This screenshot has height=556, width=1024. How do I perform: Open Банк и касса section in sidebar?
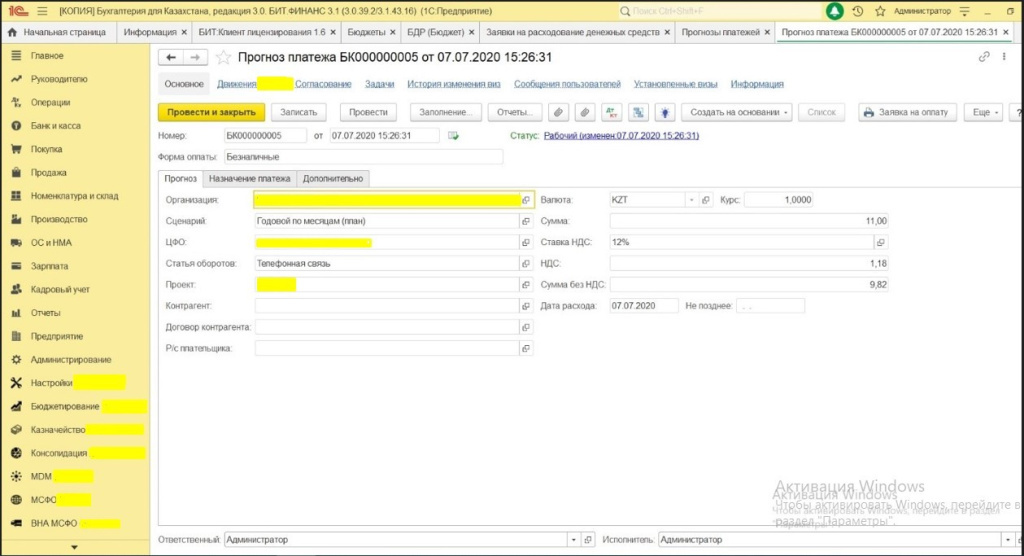tap(55, 126)
